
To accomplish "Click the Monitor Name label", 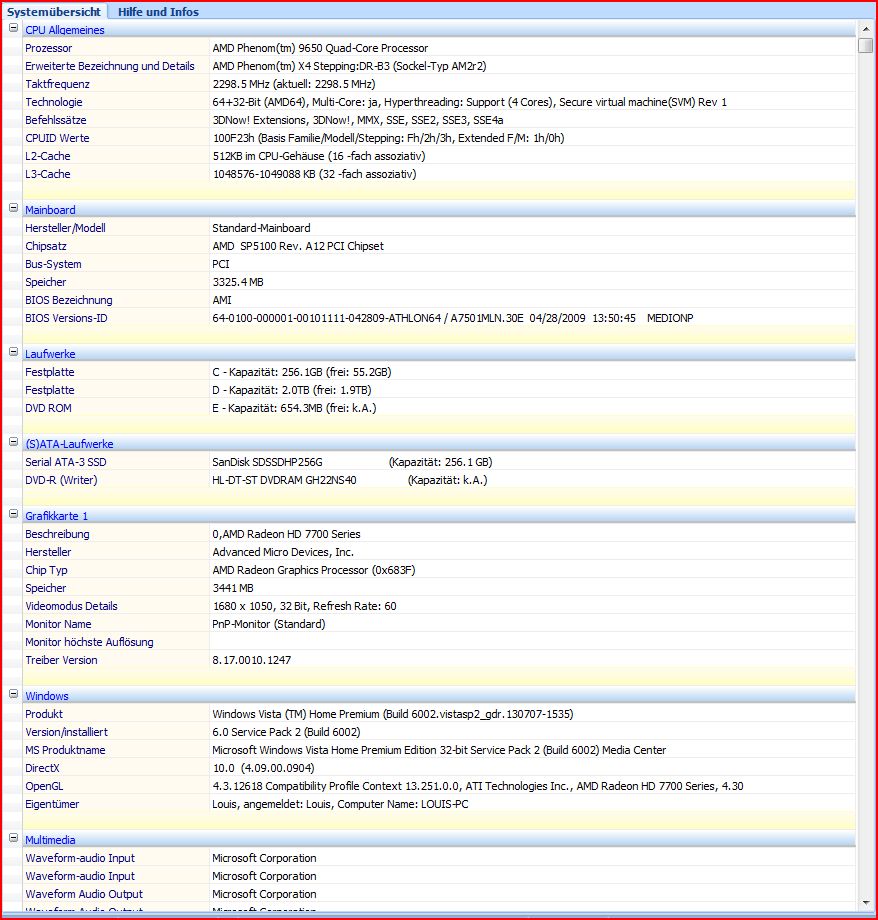I will tap(58, 624).
